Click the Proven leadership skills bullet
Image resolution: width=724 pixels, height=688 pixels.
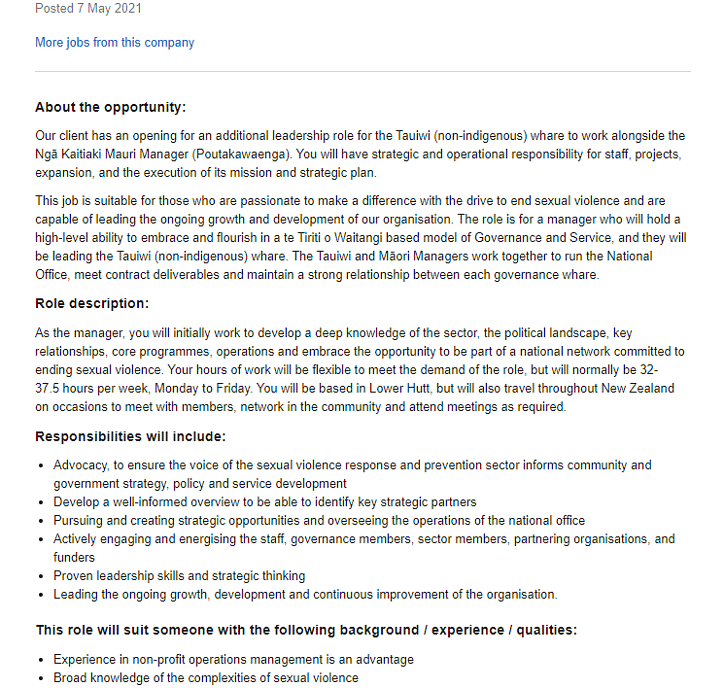click(179, 576)
